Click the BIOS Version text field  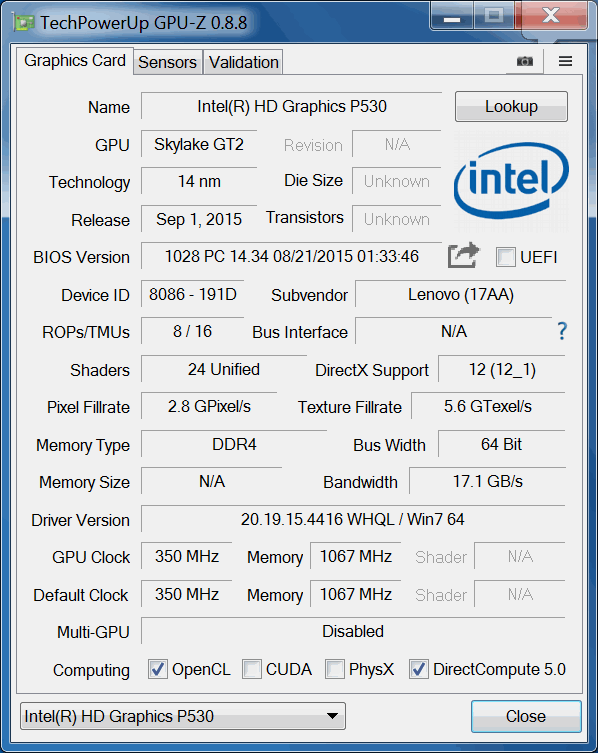coord(292,256)
